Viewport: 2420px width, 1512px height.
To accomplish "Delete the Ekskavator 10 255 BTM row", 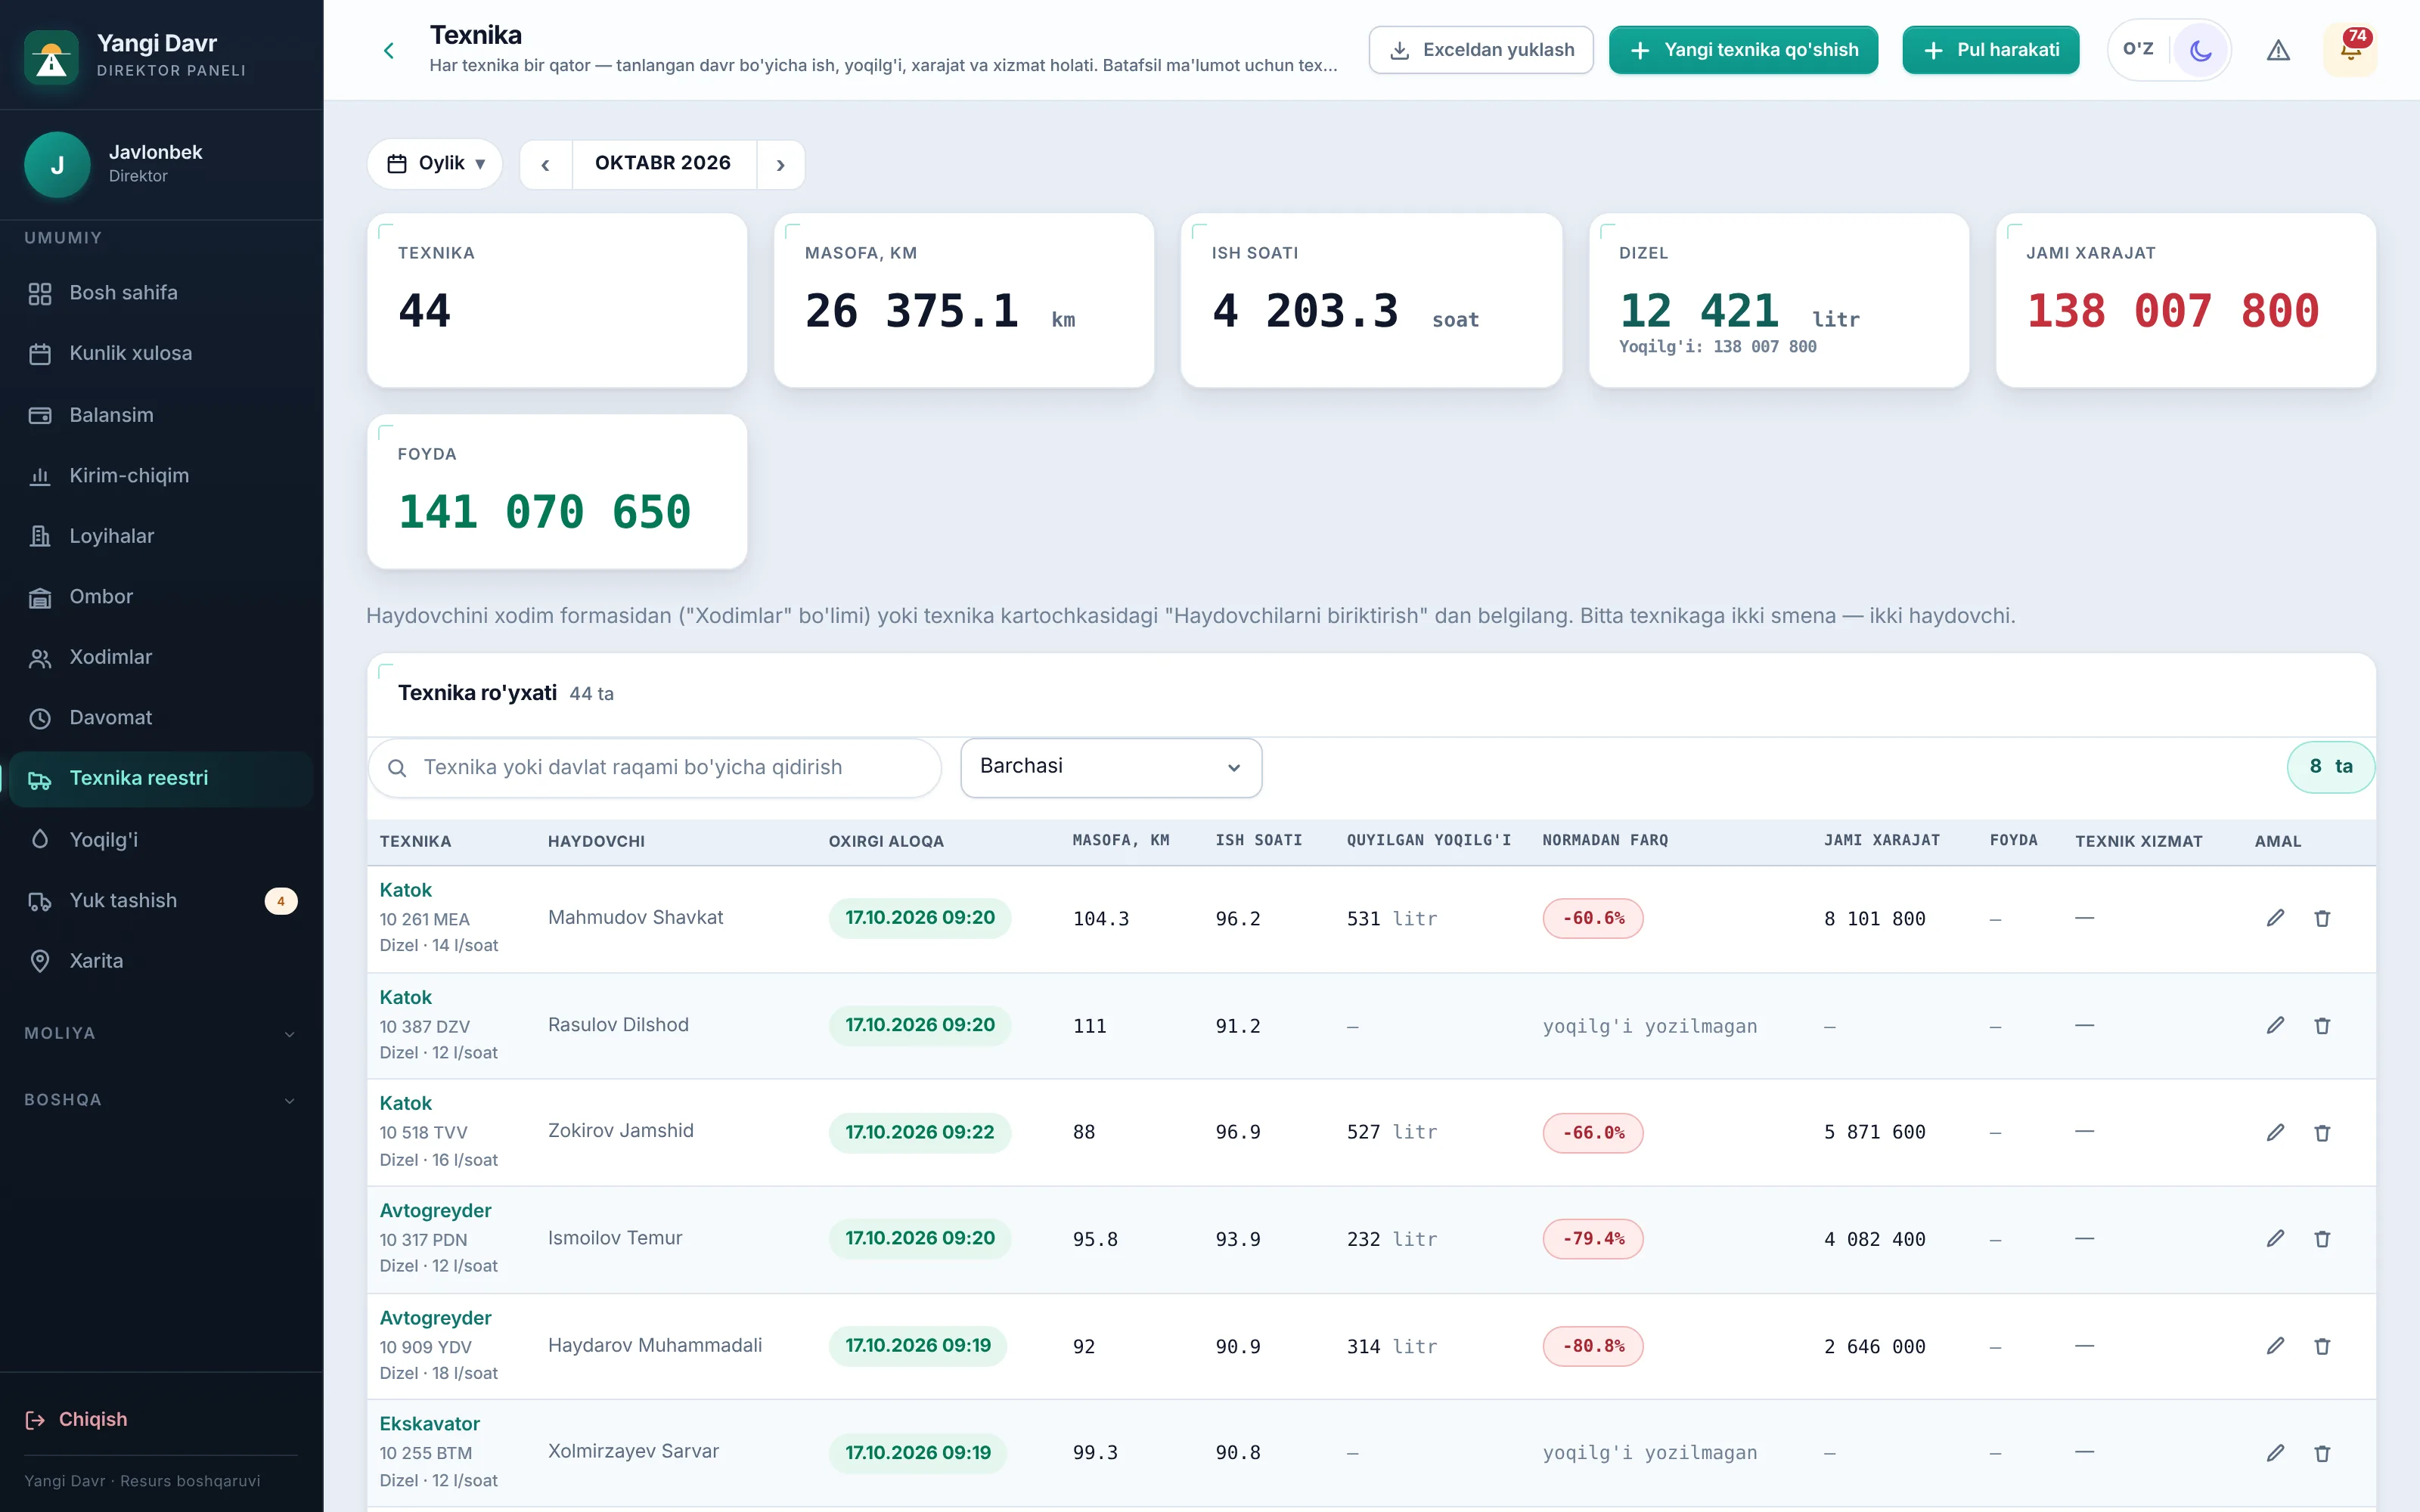I will point(2322,1453).
